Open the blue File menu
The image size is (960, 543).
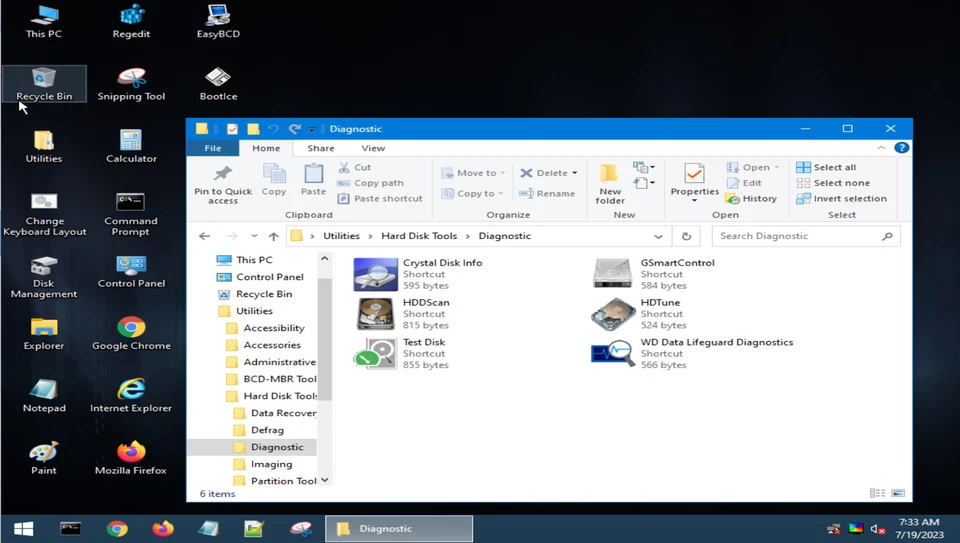coord(213,148)
